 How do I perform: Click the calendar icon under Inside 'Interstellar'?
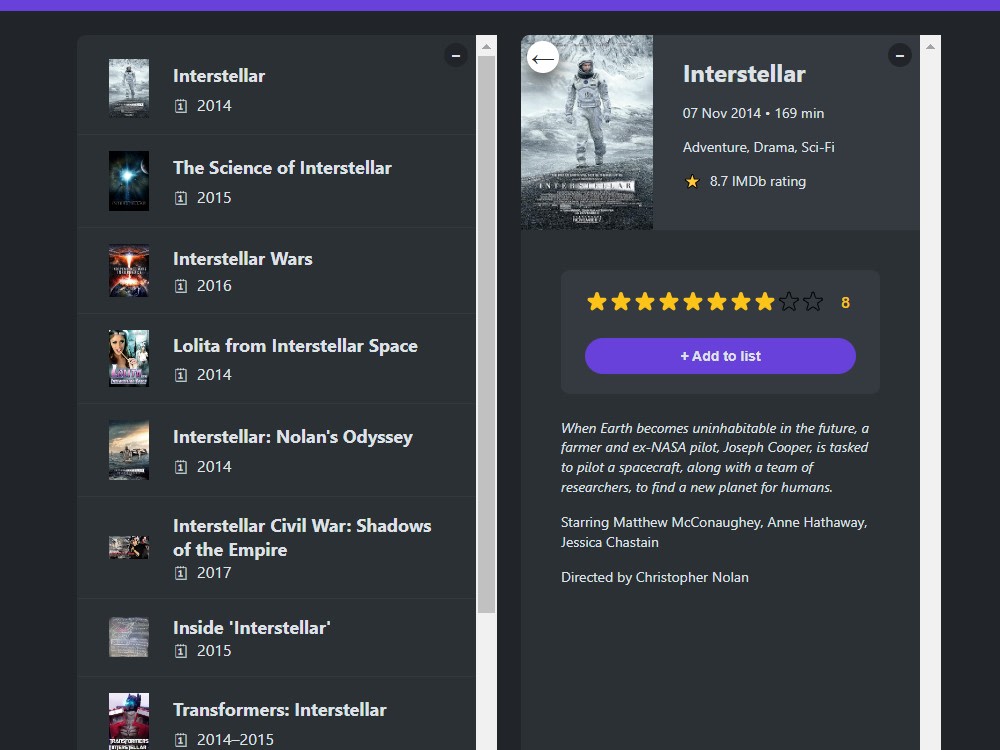(x=181, y=651)
